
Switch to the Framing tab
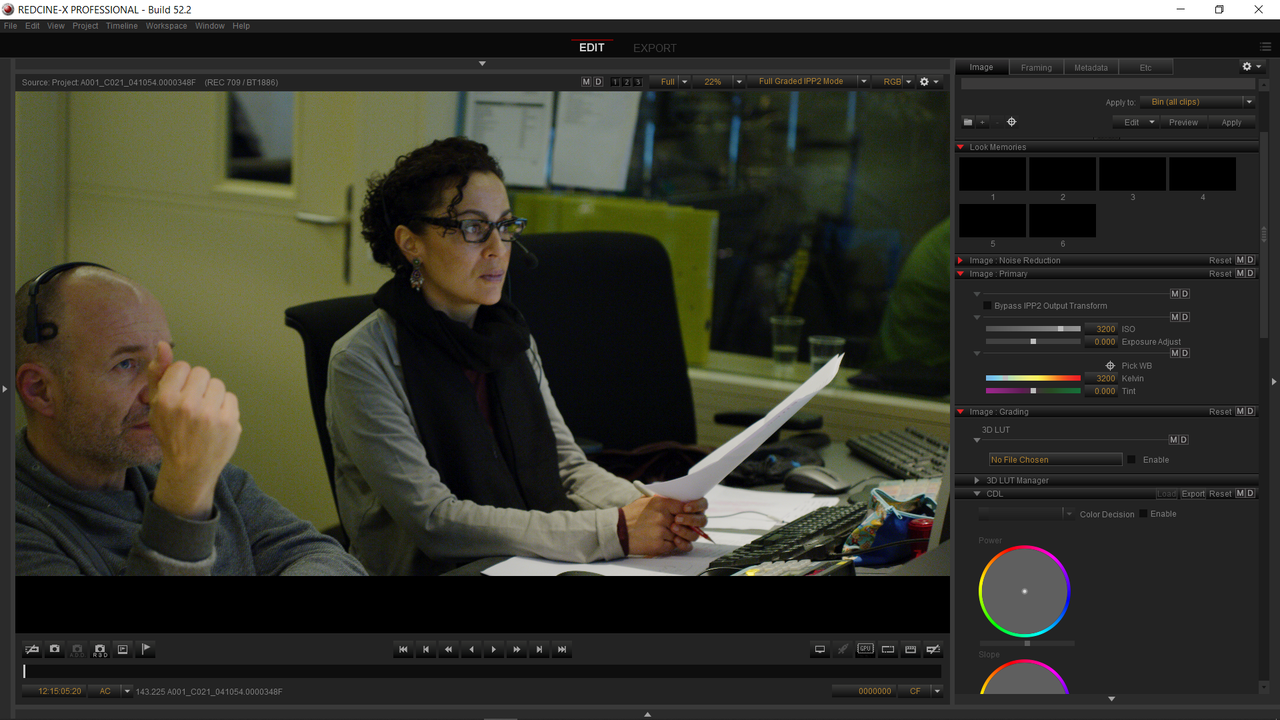[1036, 68]
